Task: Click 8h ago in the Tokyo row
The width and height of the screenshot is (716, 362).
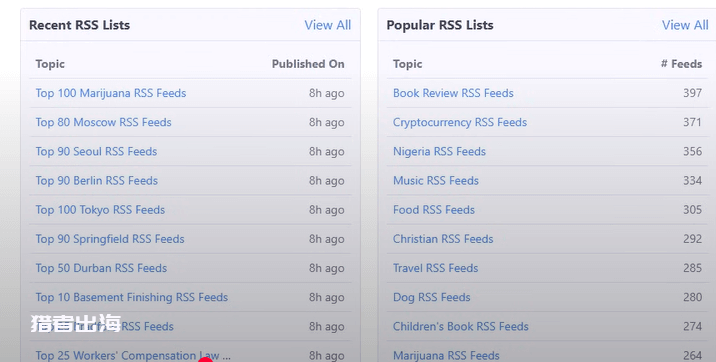Action: click(x=326, y=210)
